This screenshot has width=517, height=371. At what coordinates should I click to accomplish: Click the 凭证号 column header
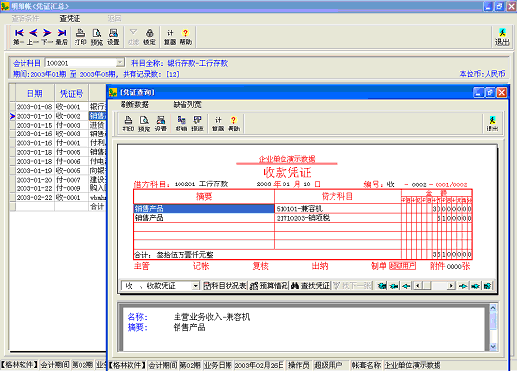pos(71,93)
